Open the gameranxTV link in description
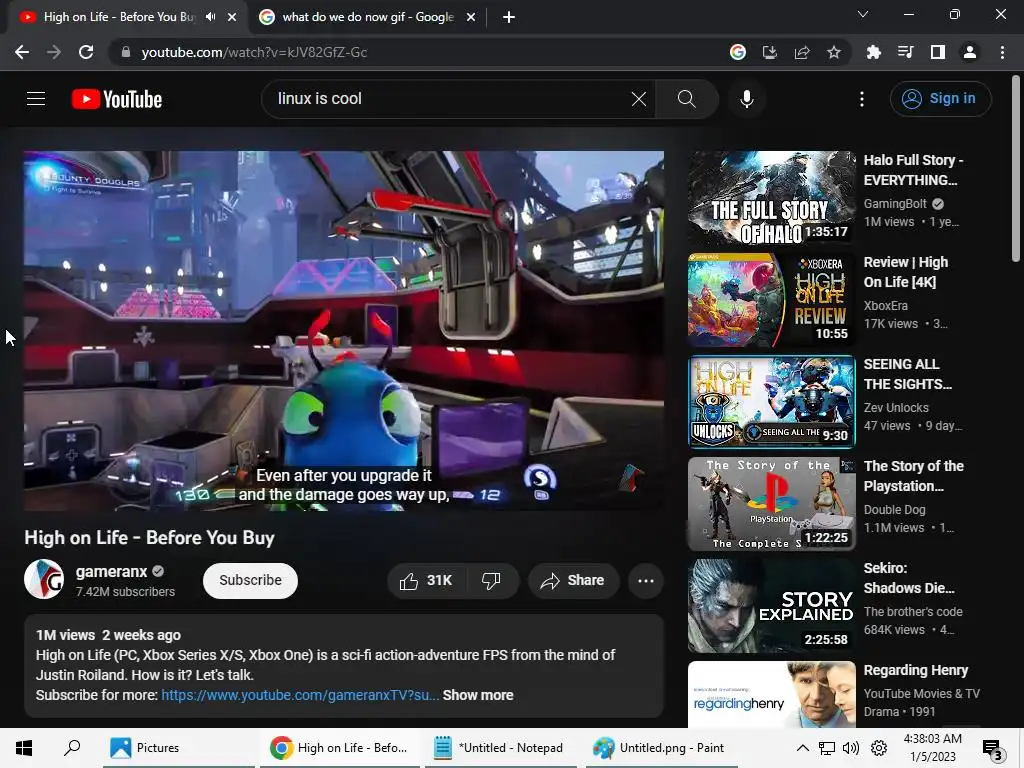This screenshot has height=768, width=1024. pos(300,696)
